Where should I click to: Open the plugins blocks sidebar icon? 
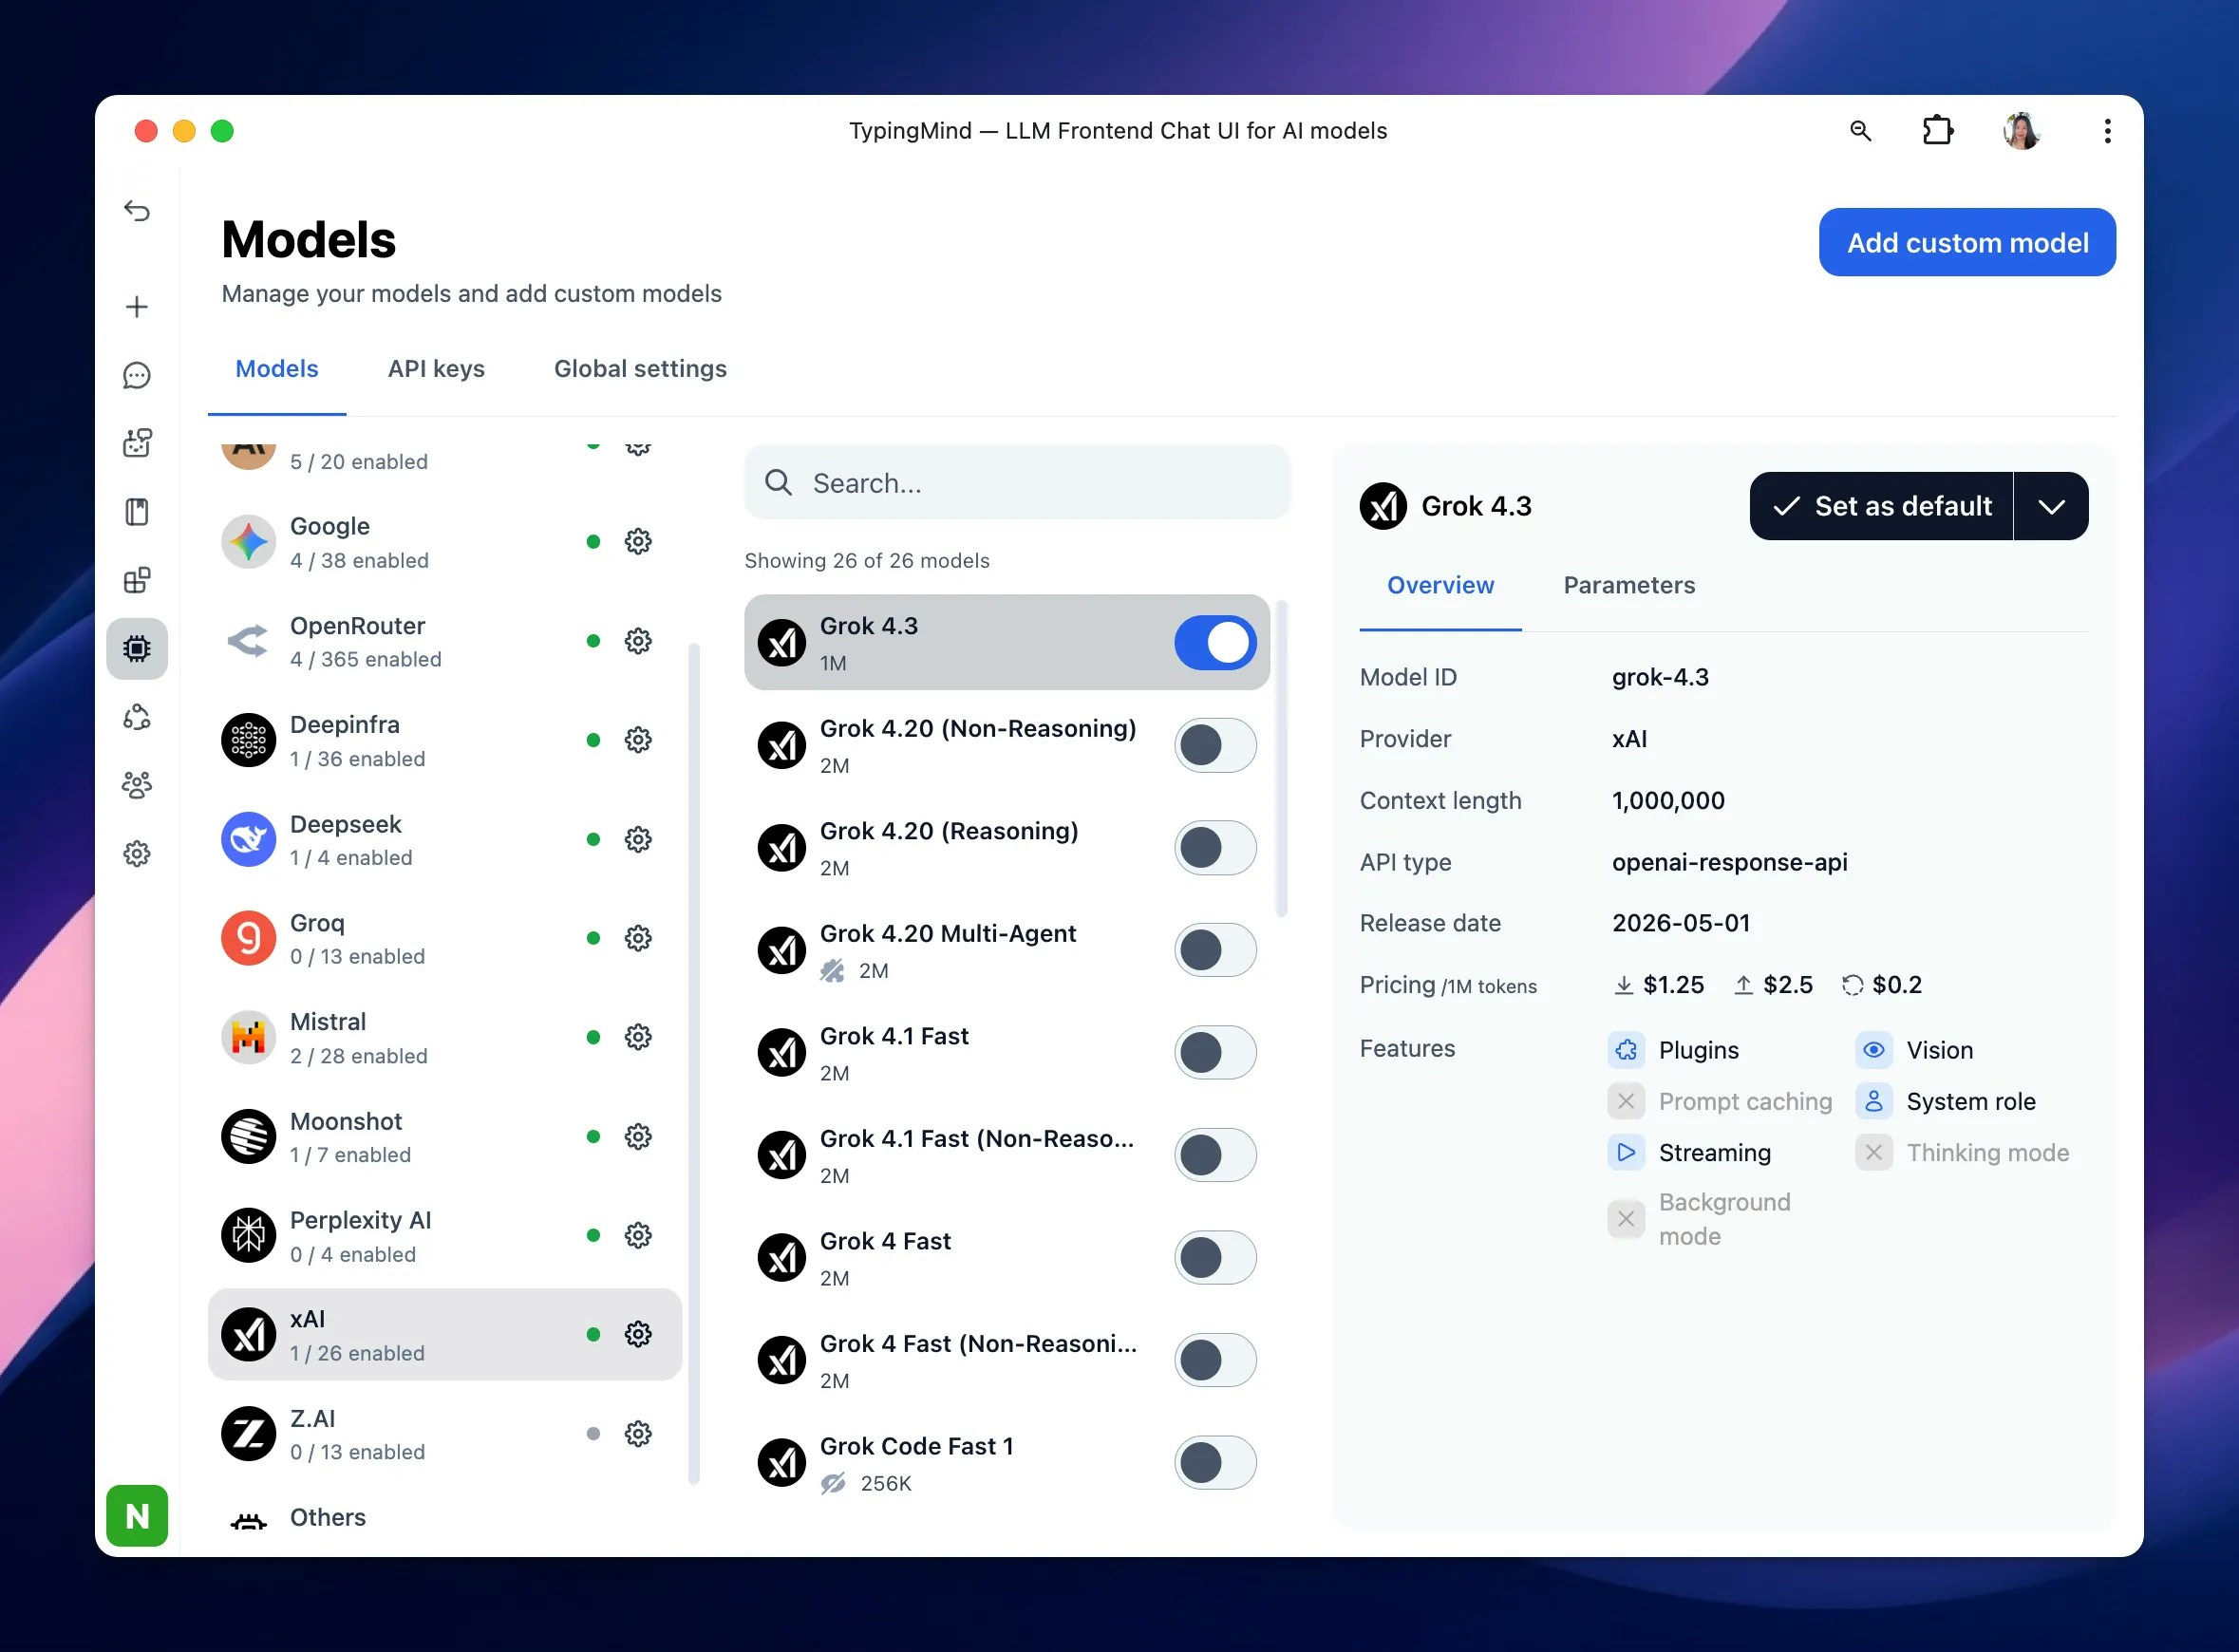137,580
